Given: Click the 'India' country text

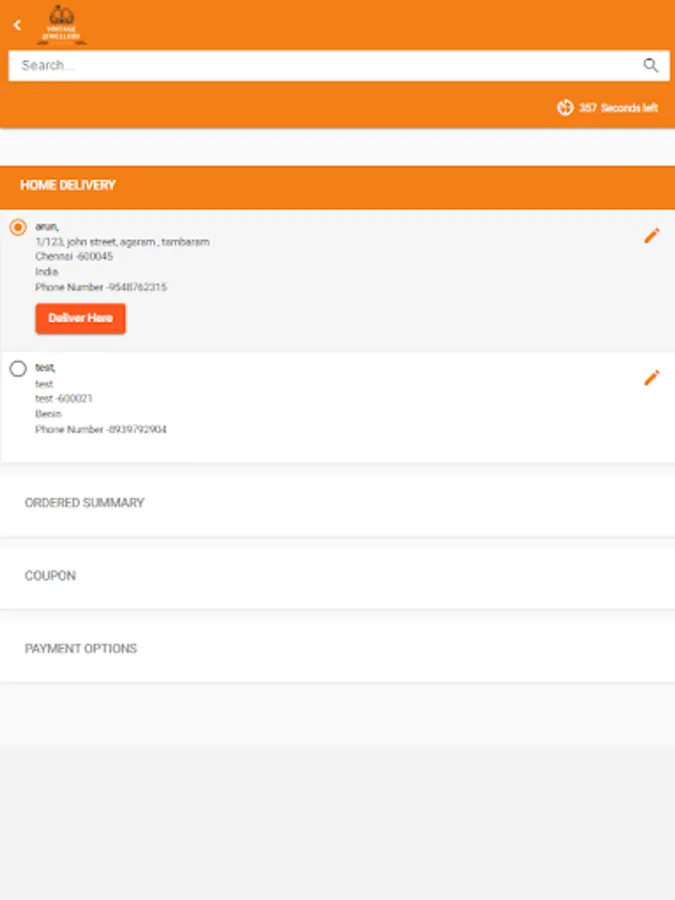Looking at the screenshot, I should [x=46, y=272].
